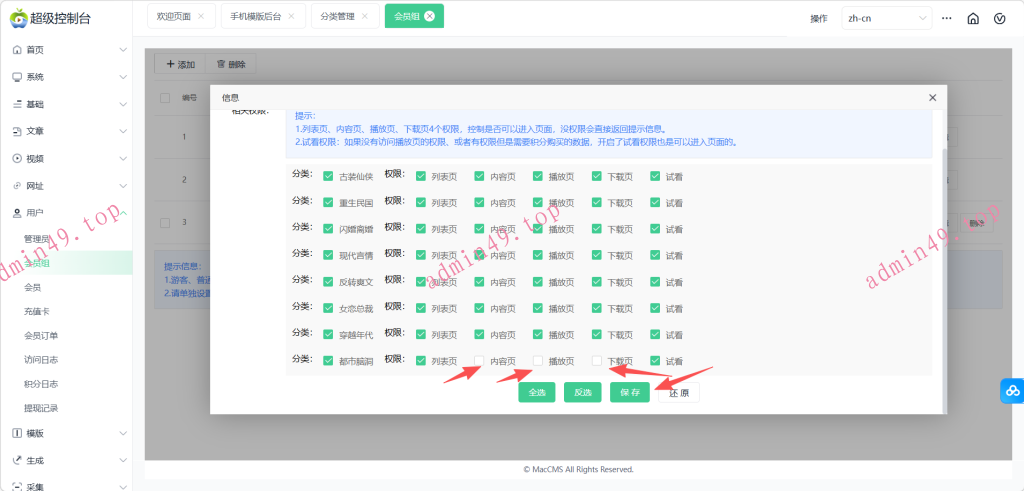1024x491 pixels.
Task: Enable 内容页 permission for 都市脑洞
Action: tap(479, 361)
